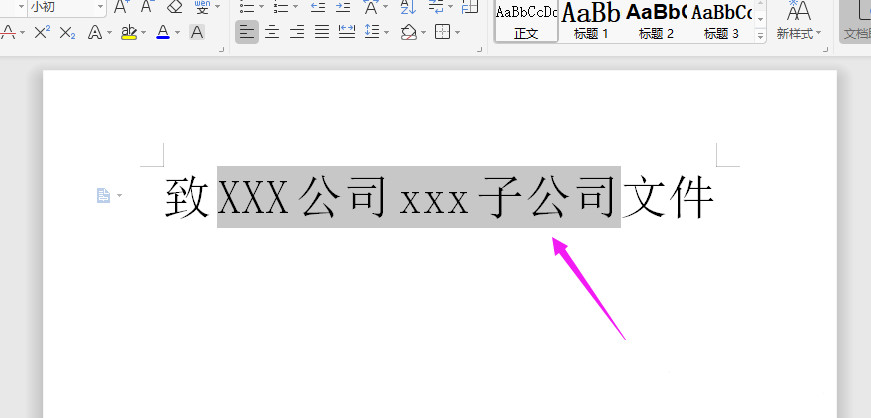The height and width of the screenshot is (418, 871).
Task: Toggle align right
Action: click(297, 32)
